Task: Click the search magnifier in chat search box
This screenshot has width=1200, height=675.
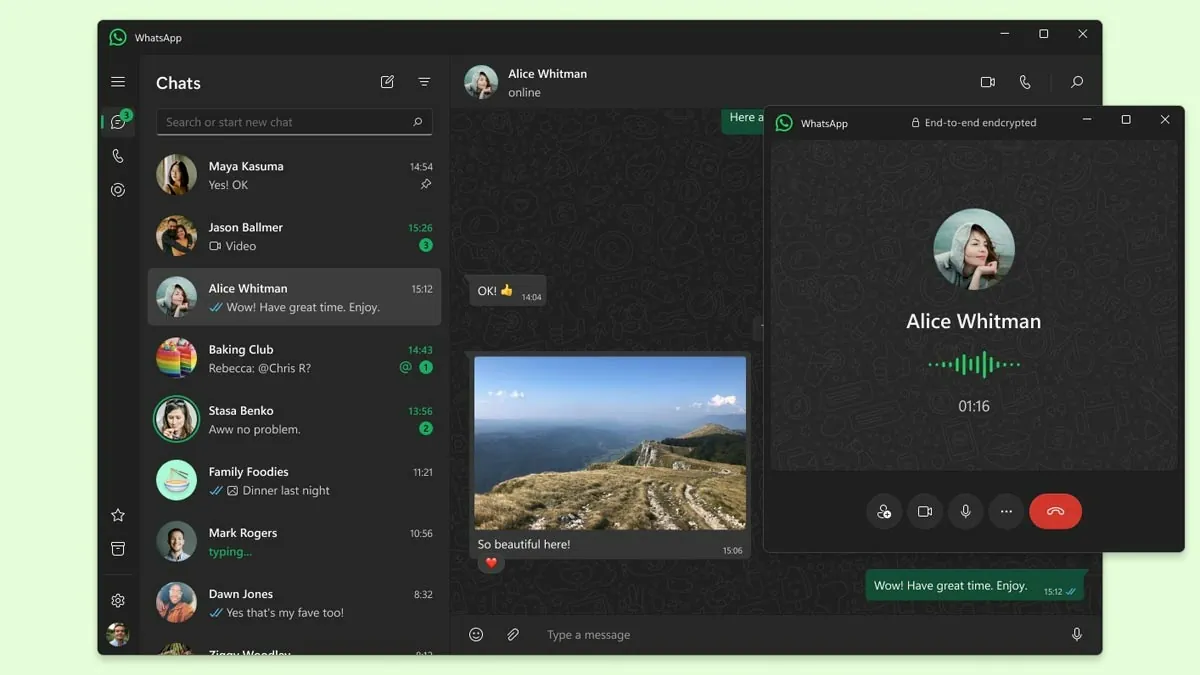Action: pyautogui.click(x=418, y=122)
